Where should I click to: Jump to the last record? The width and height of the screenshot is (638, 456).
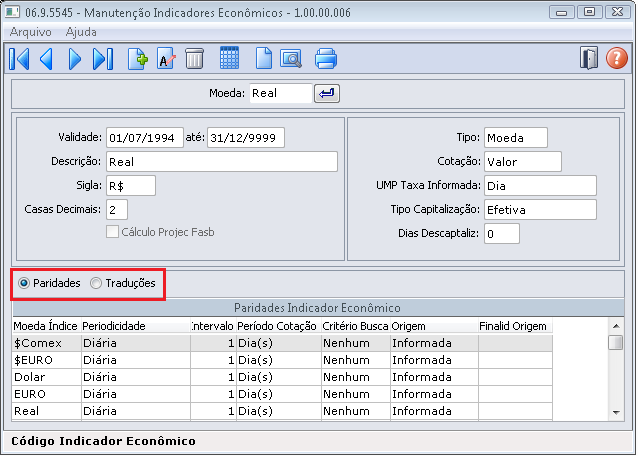pos(103,59)
